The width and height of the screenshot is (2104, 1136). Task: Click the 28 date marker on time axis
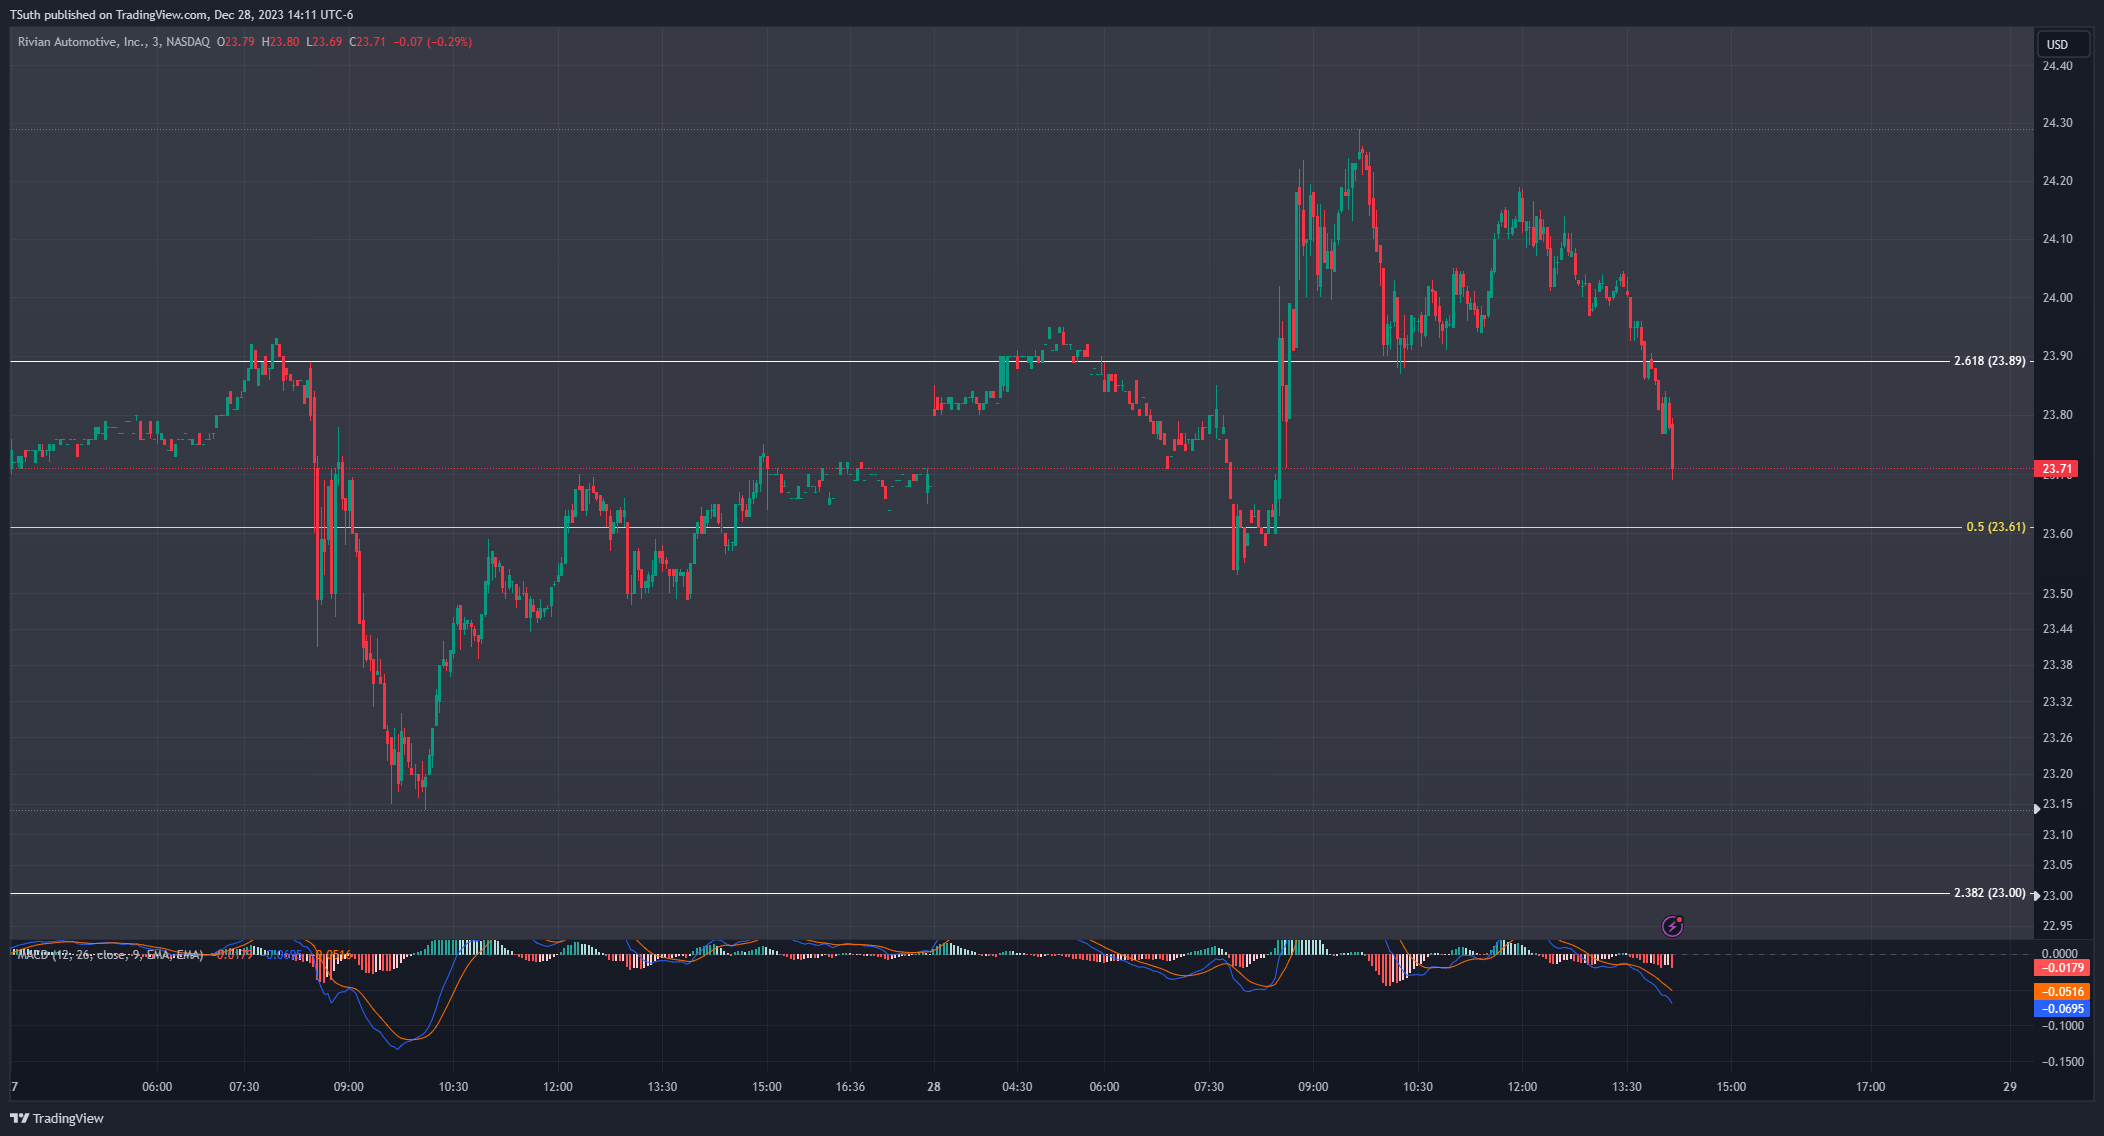point(933,1087)
